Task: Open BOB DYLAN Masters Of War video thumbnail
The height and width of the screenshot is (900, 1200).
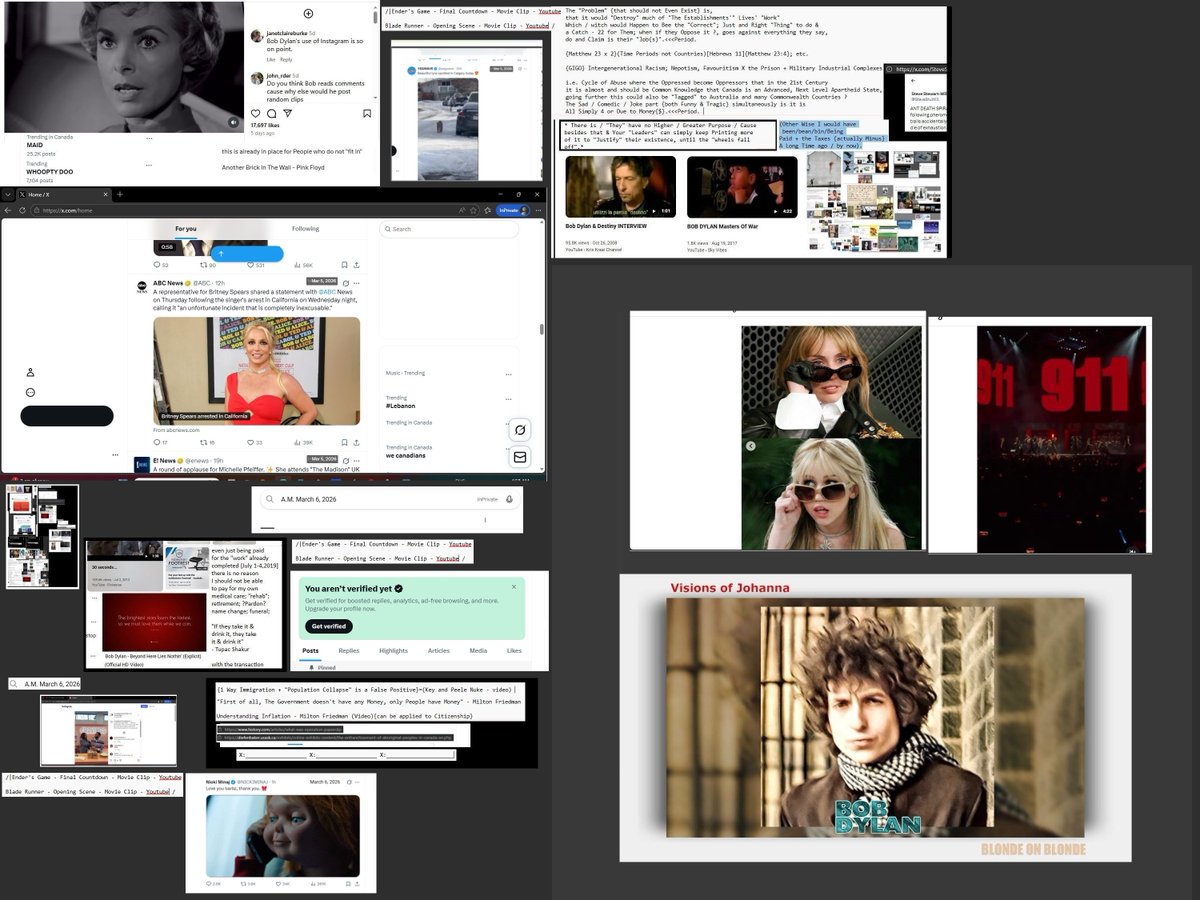Action: click(x=742, y=187)
